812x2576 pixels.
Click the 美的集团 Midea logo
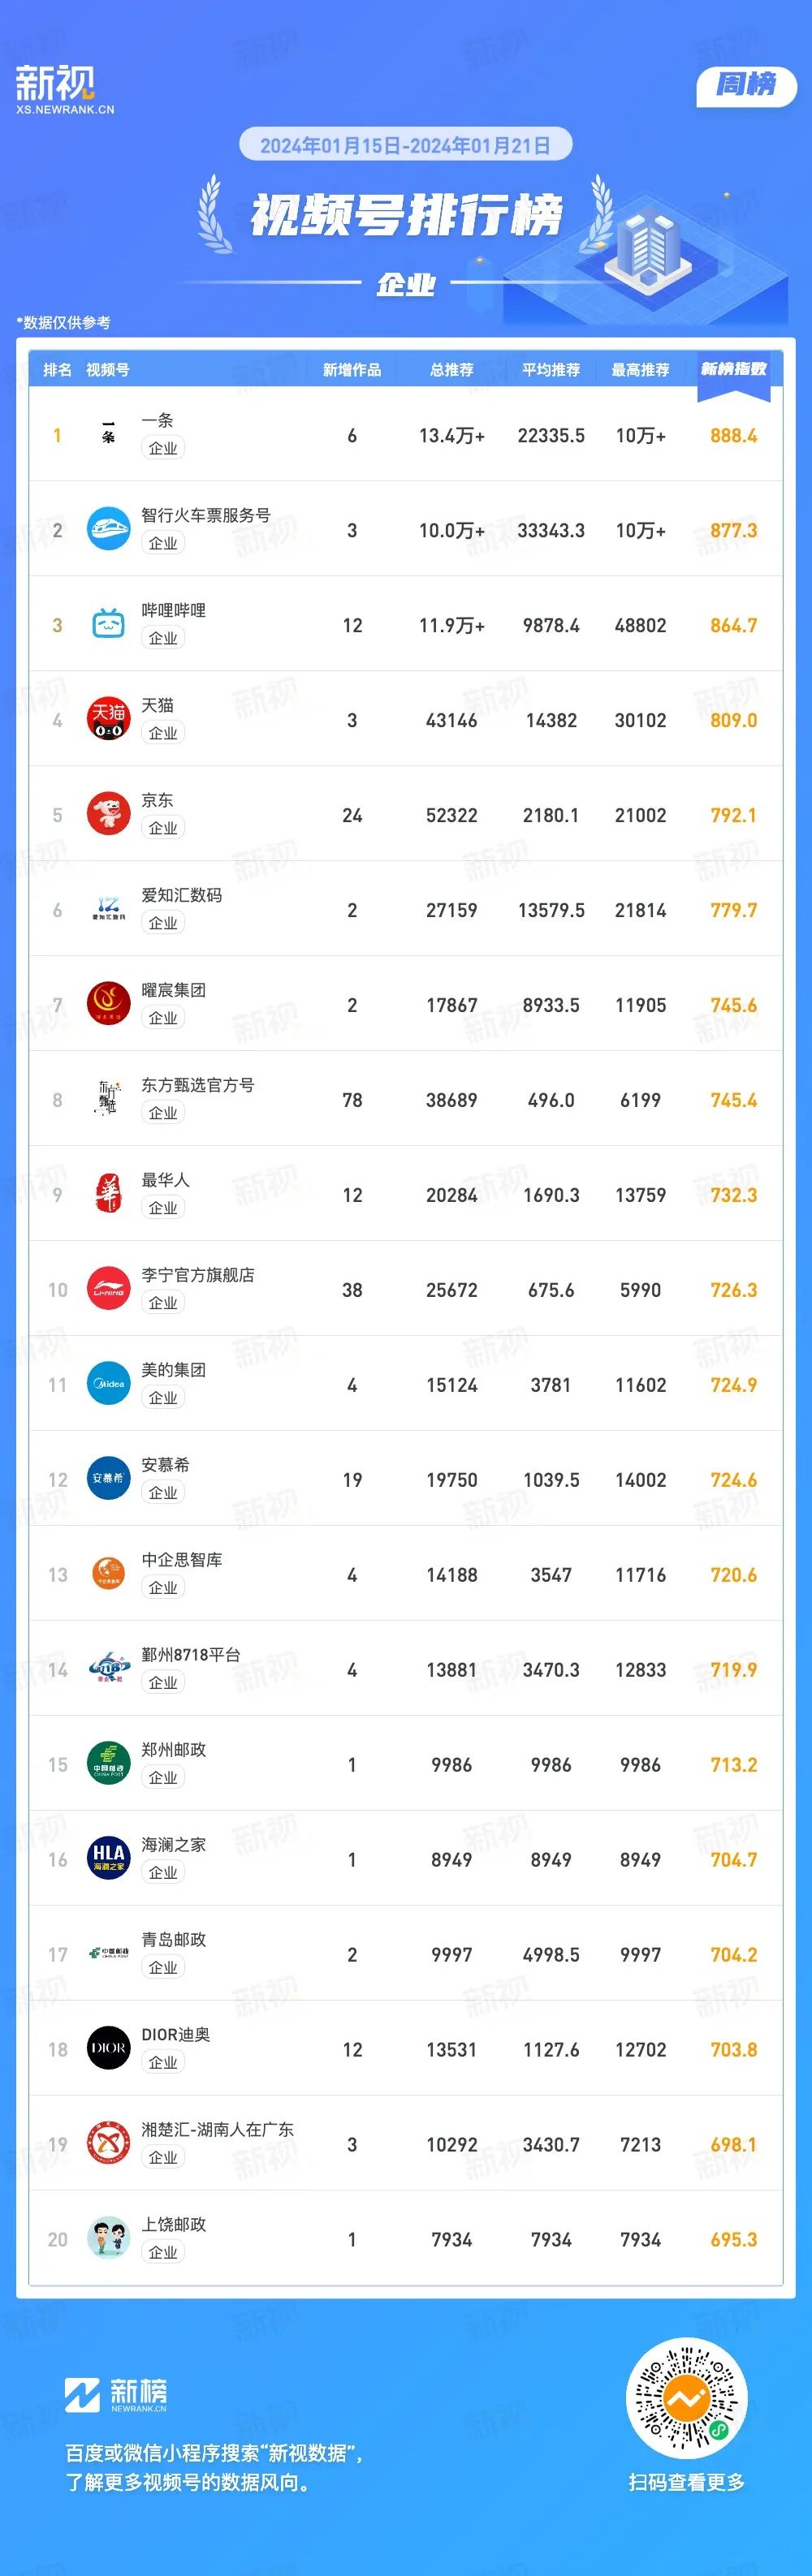pos(108,1384)
